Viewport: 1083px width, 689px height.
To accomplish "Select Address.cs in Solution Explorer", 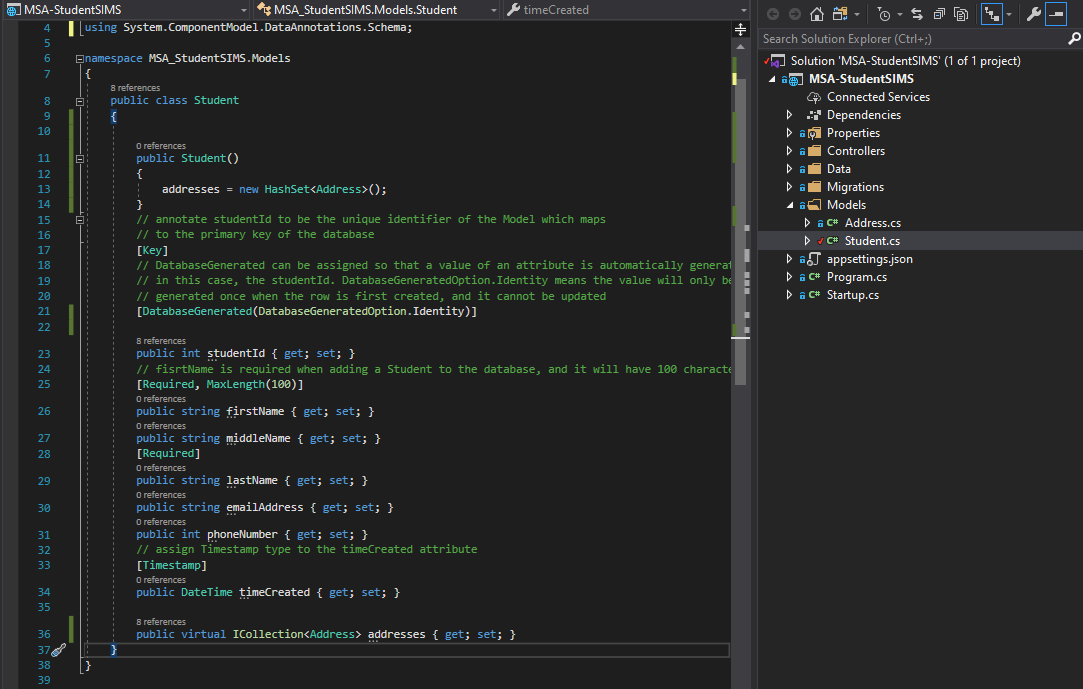I will [x=872, y=223].
